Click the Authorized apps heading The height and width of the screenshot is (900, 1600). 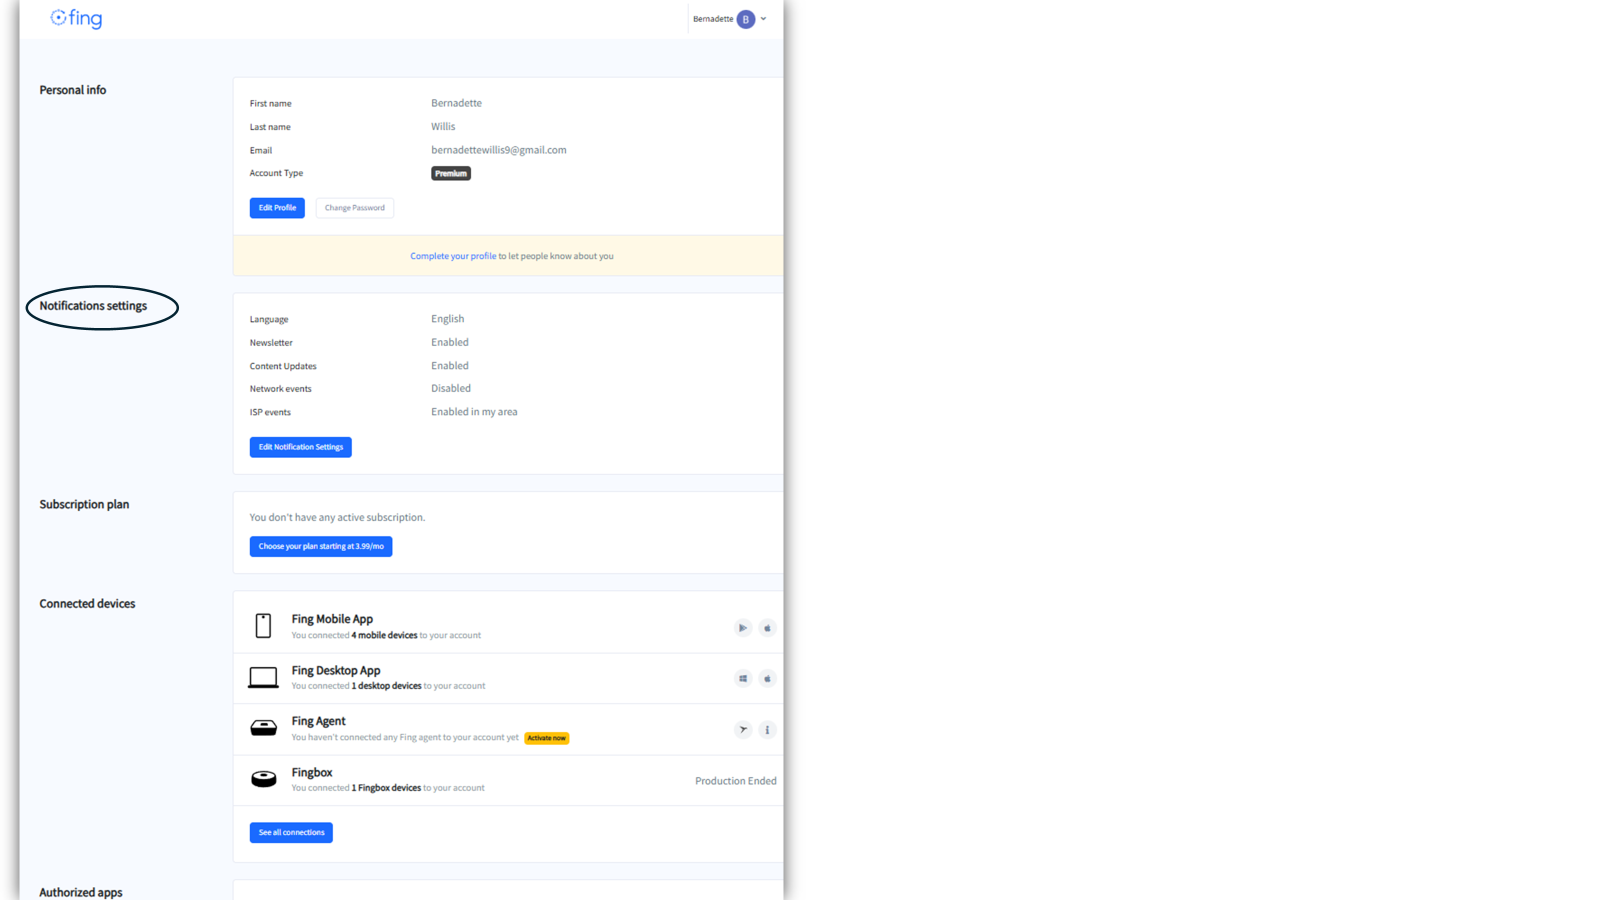81,892
